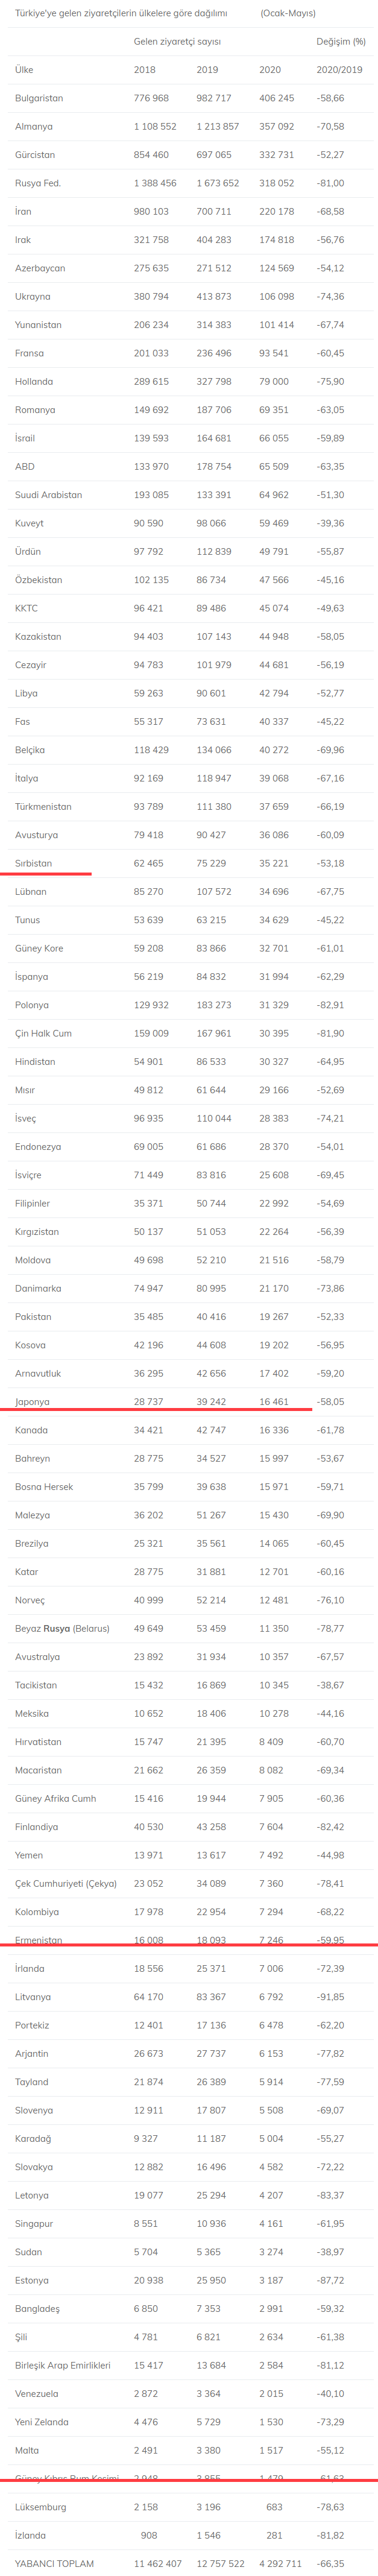Click the Beyaz Rusya (Belarus) cell
378x2576 pixels.
pos(62,1628)
